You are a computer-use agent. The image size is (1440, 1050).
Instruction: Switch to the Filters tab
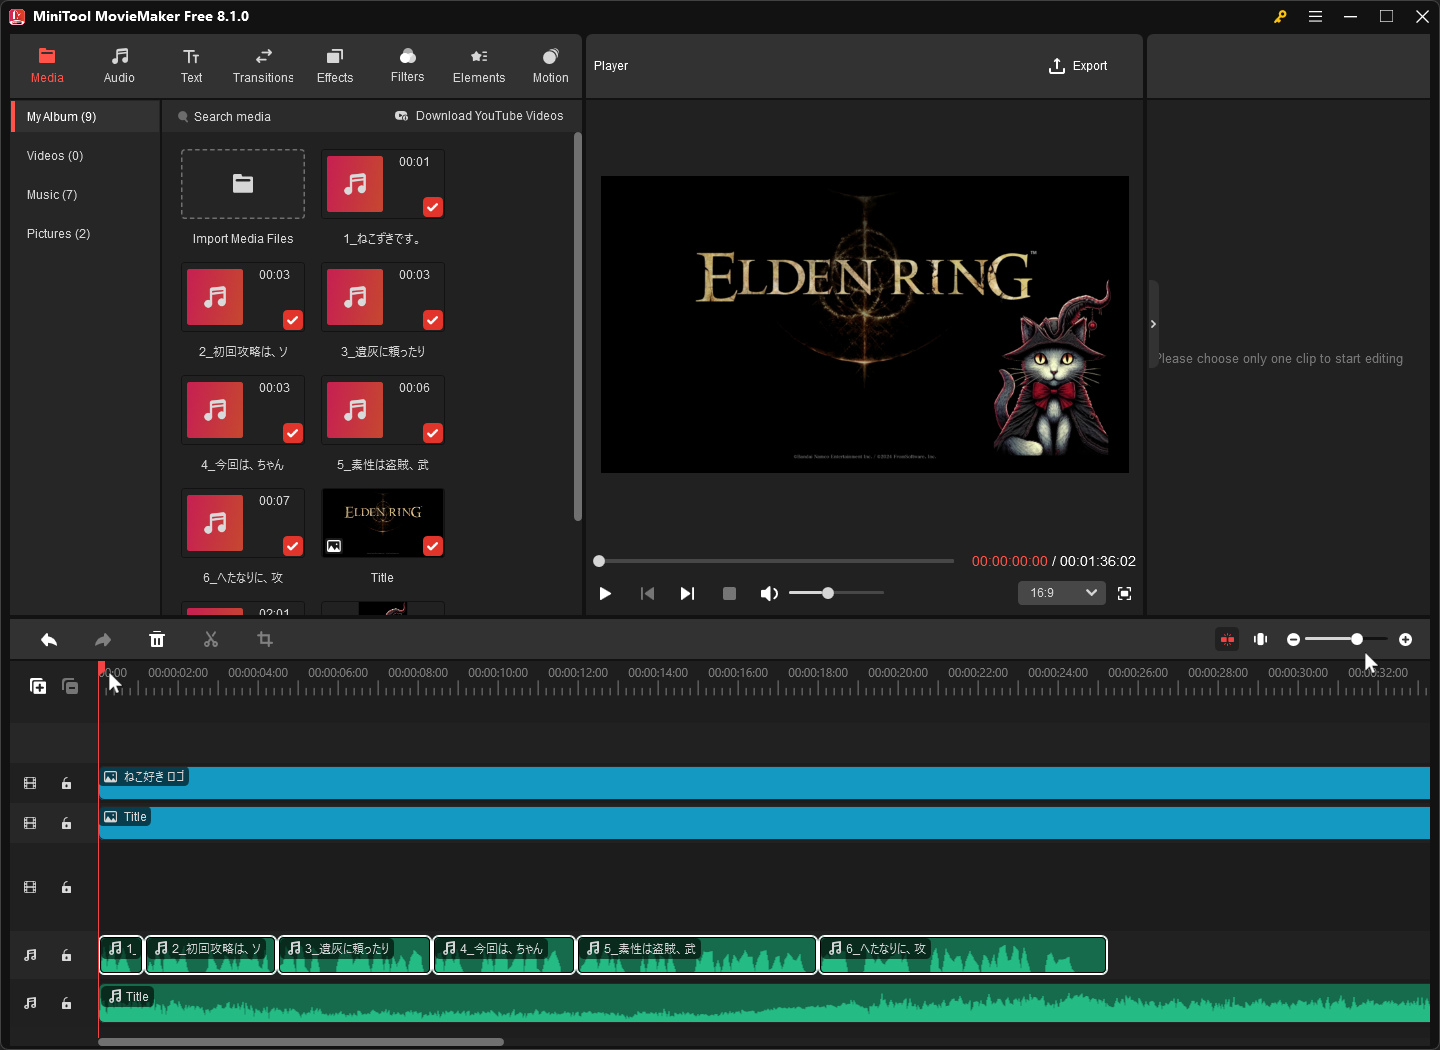pyautogui.click(x=407, y=66)
